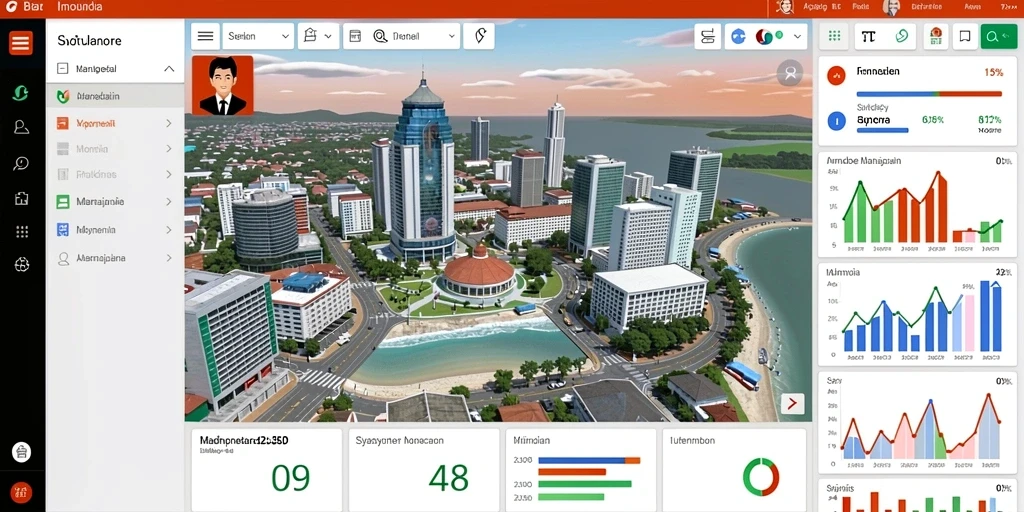The image size is (1024, 512).
Task: Click the short blue progress bar under Bynerra
Action: click(882, 130)
